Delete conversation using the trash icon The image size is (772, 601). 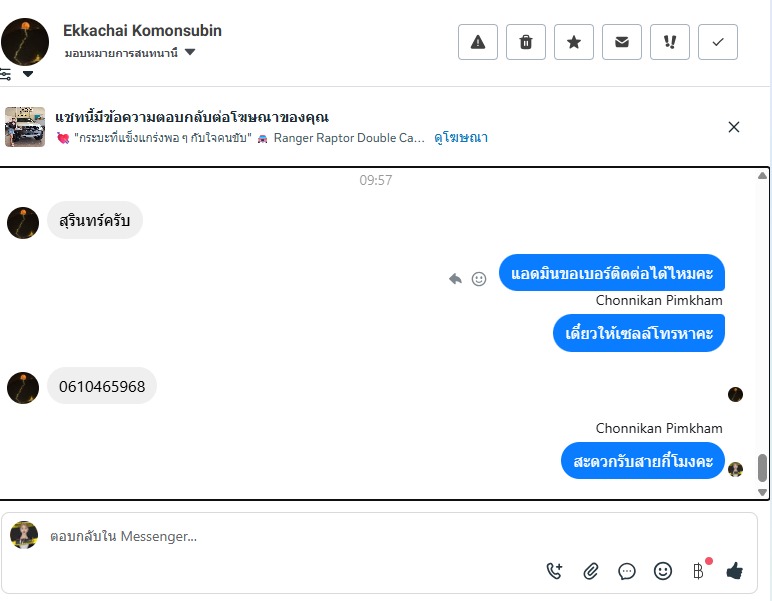tap(526, 42)
